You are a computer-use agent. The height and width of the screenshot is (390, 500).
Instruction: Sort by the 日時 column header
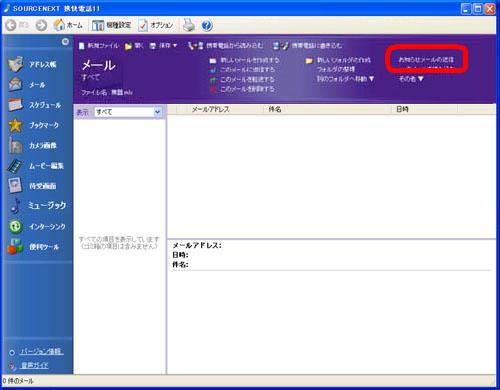coord(402,109)
